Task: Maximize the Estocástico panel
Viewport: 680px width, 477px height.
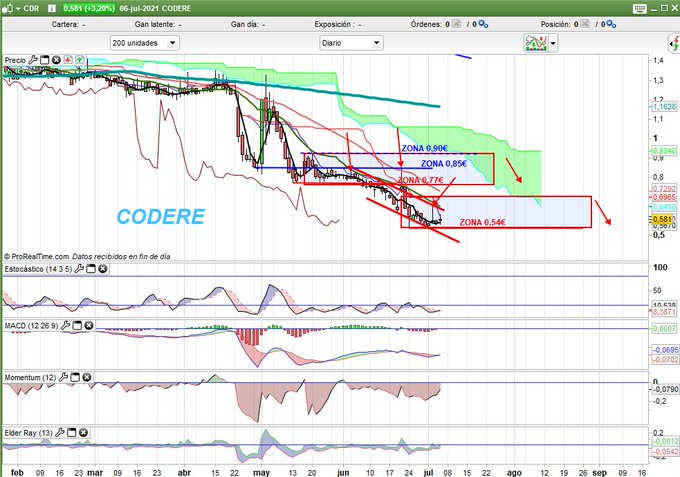Action: pos(91,269)
